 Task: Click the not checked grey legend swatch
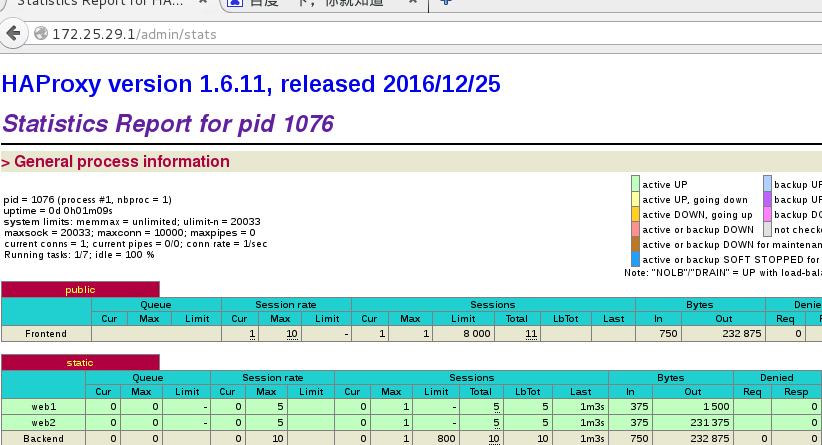pos(767,230)
